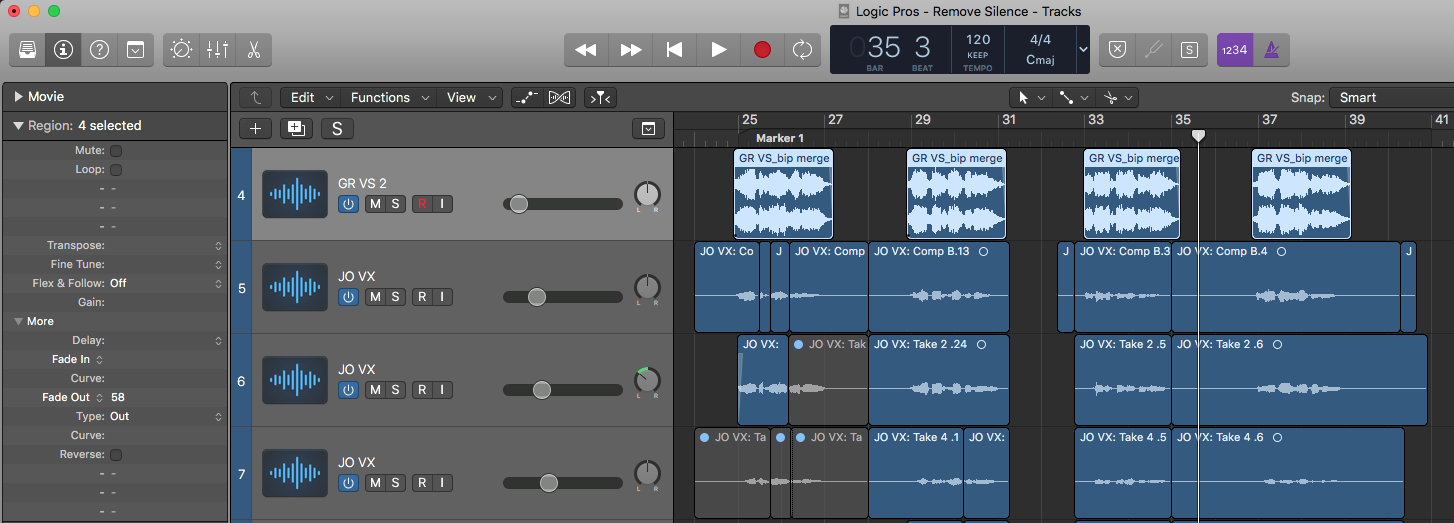Toggle the Inspector info button

[x=64, y=49]
